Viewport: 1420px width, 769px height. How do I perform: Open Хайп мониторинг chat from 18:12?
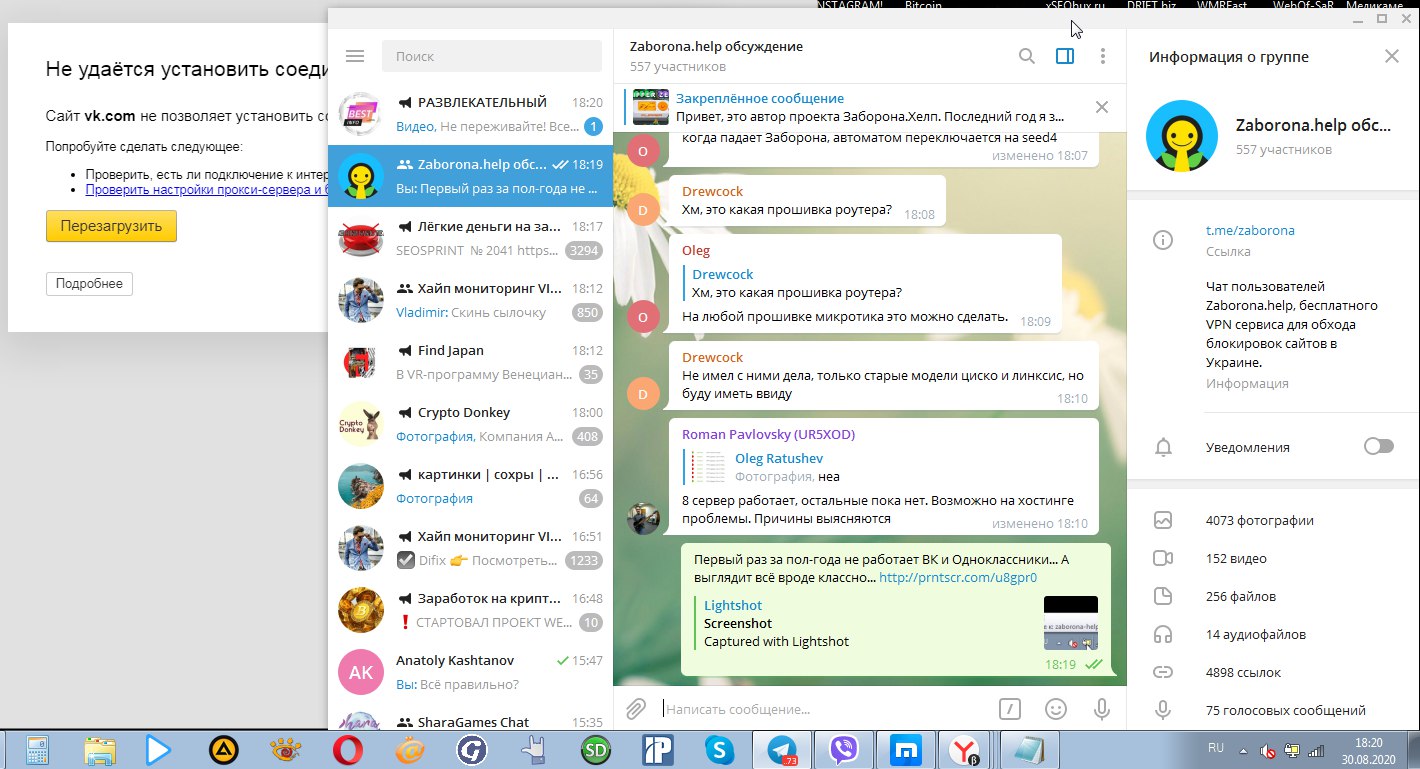tap(470, 300)
